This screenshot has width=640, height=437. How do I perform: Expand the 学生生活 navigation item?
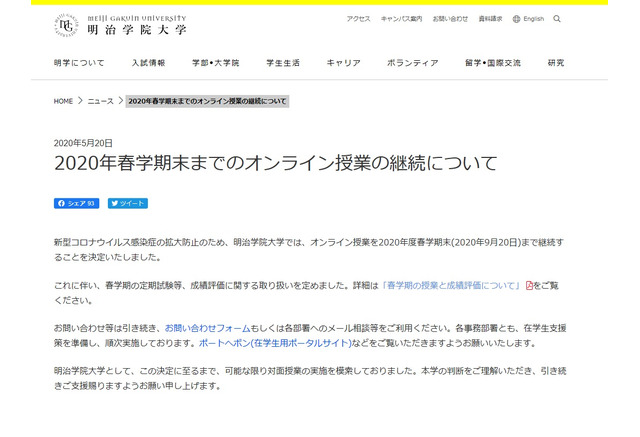(x=282, y=63)
